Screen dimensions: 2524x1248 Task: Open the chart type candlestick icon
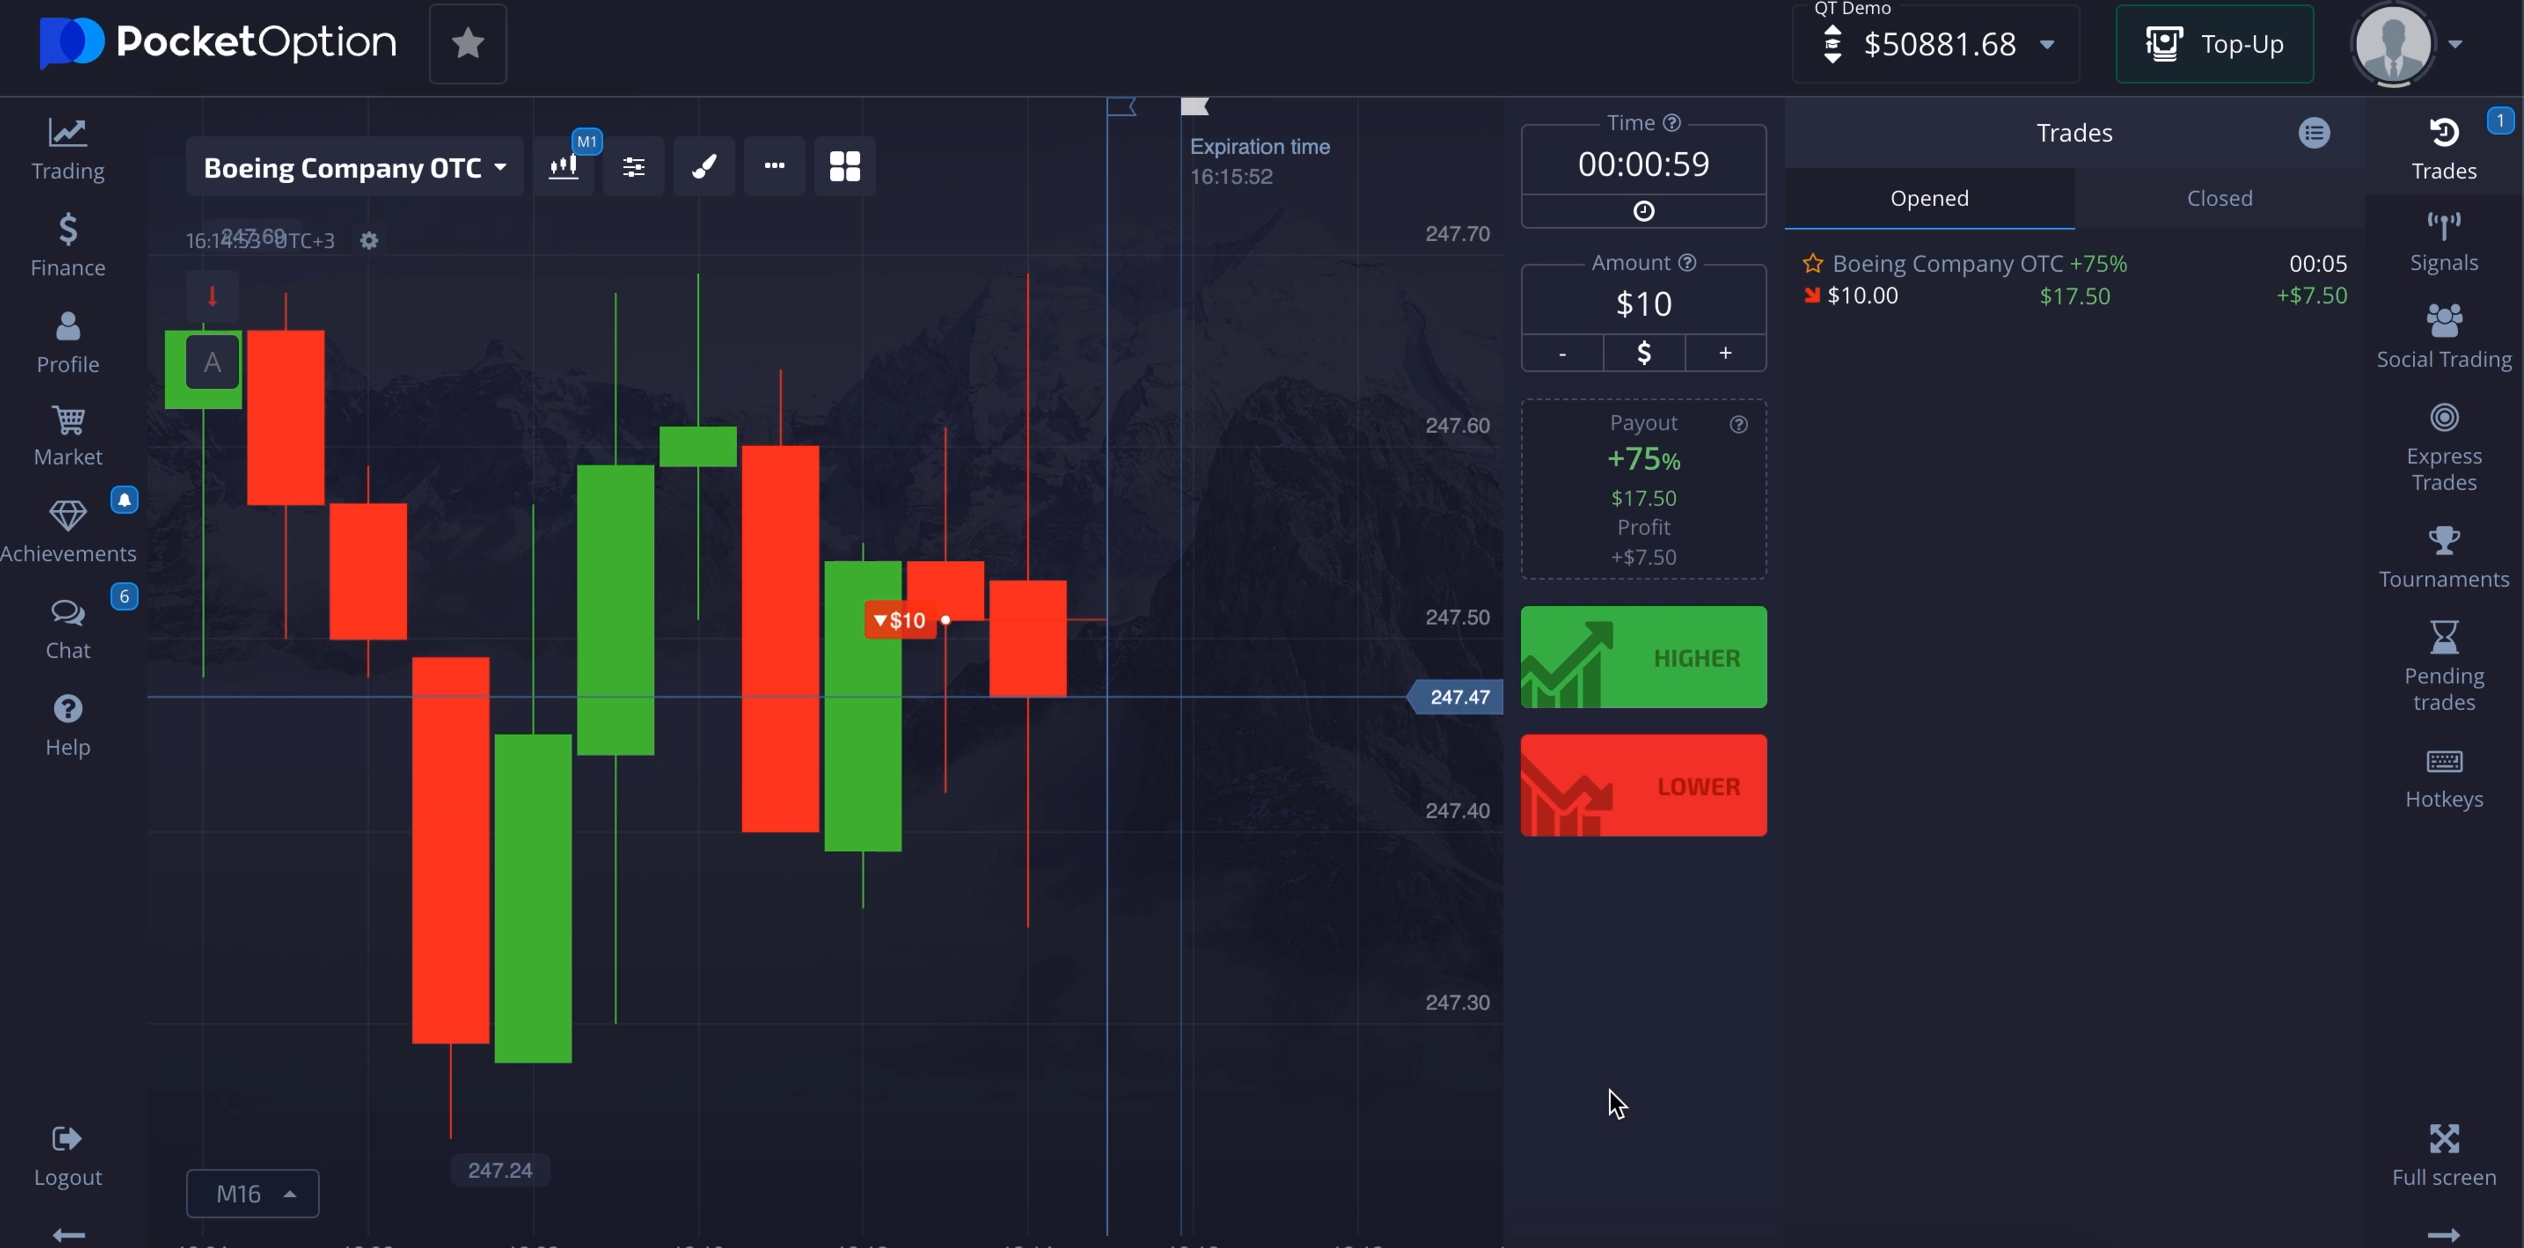click(x=564, y=167)
